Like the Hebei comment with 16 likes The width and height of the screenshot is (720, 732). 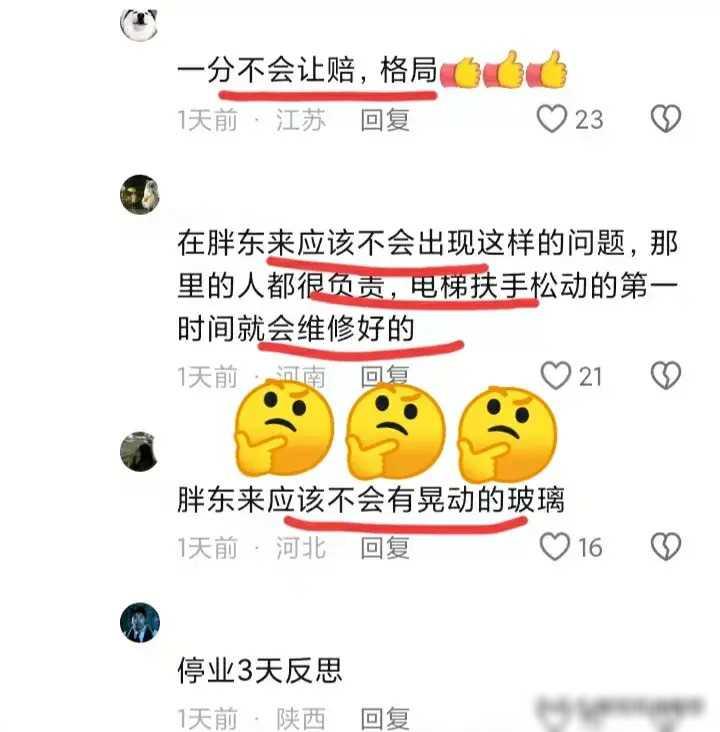pyautogui.click(x=555, y=546)
